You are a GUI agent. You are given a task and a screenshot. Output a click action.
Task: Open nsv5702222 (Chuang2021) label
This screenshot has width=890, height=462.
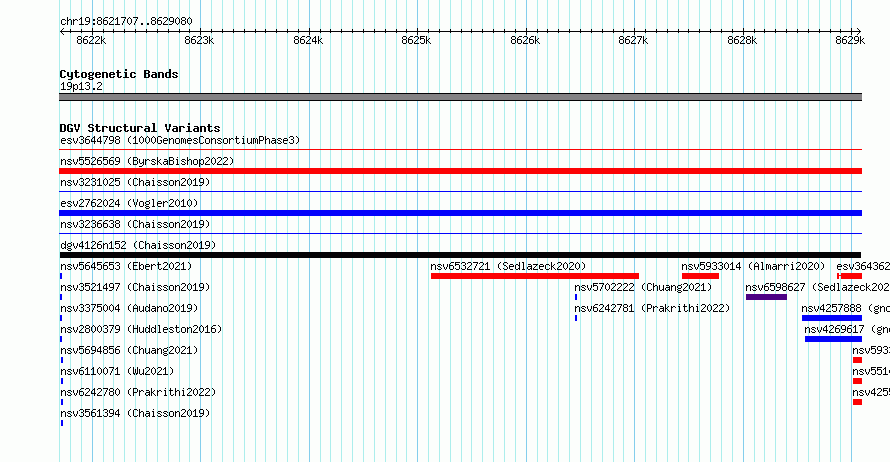point(643,287)
